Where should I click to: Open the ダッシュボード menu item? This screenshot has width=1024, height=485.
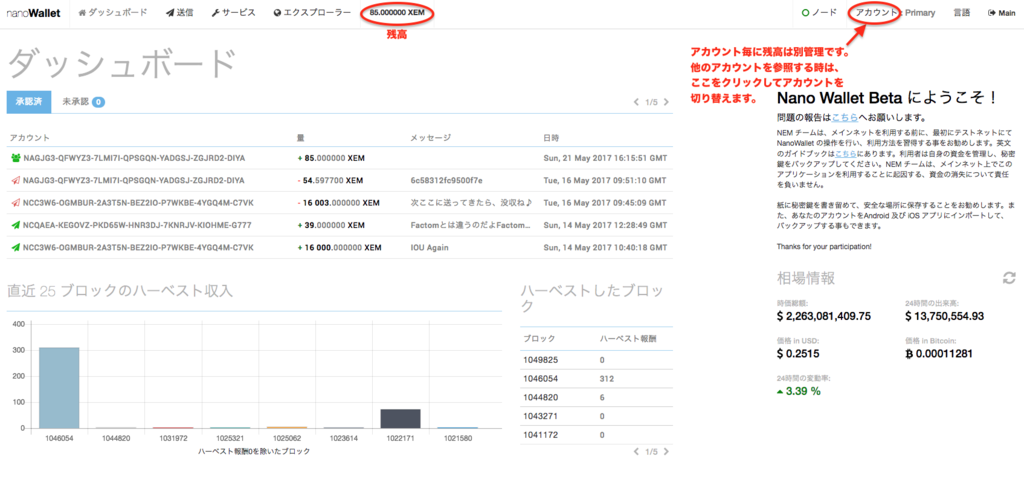[x=113, y=12]
